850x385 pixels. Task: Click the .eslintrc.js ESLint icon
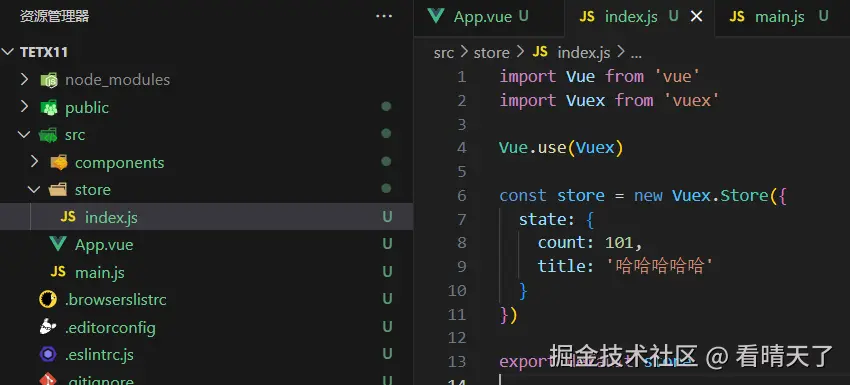48,355
